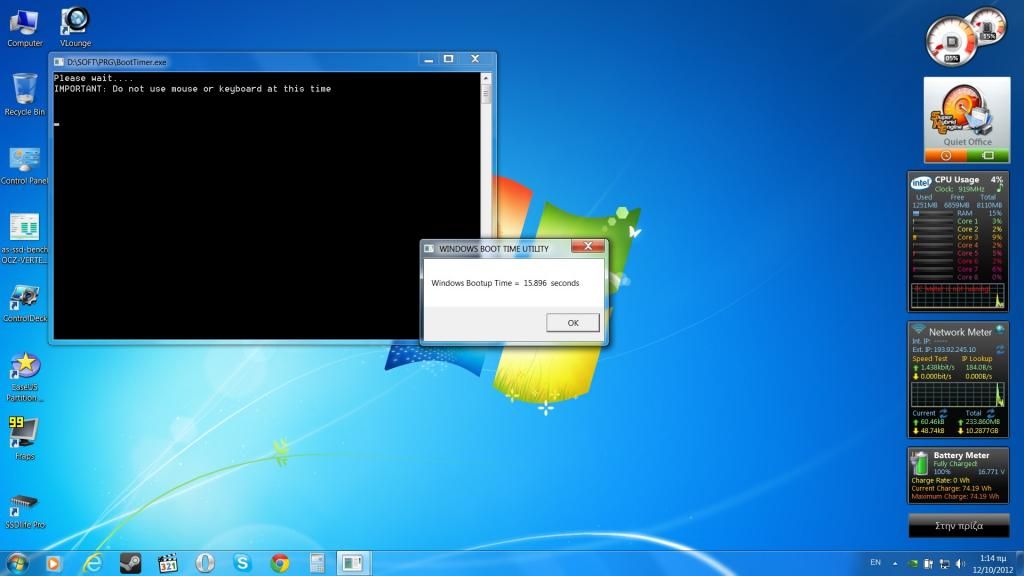The width and height of the screenshot is (1024, 576).
Task: Toggle the speaker volume in the system tray
Action: 961,563
